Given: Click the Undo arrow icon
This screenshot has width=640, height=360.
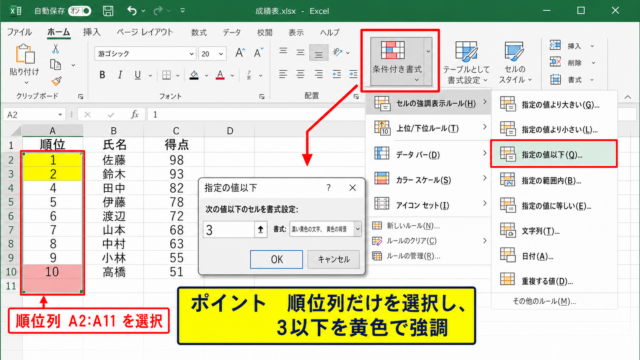Looking at the screenshot, I should pos(131,11).
